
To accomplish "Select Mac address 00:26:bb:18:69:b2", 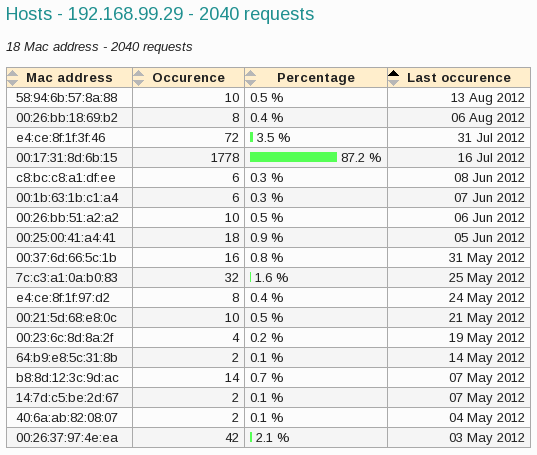I will pyautogui.click(x=67, y=118).
